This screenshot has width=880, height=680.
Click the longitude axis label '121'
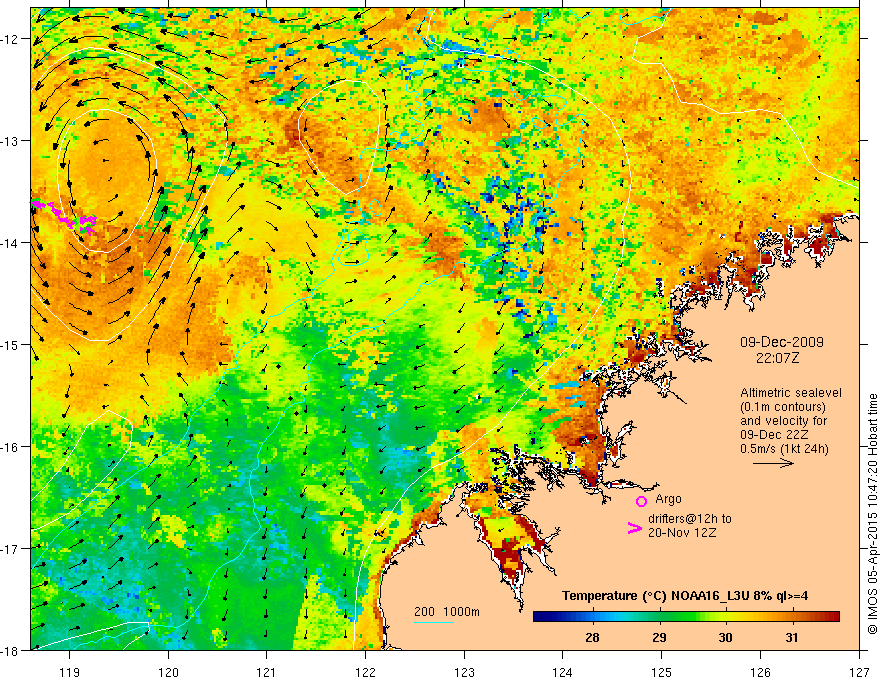[267, 672]
